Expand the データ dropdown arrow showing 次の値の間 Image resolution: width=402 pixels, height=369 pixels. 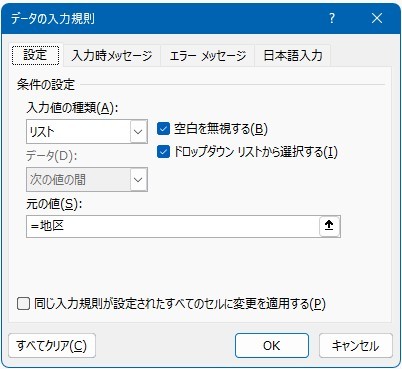(x=138, y=180)
